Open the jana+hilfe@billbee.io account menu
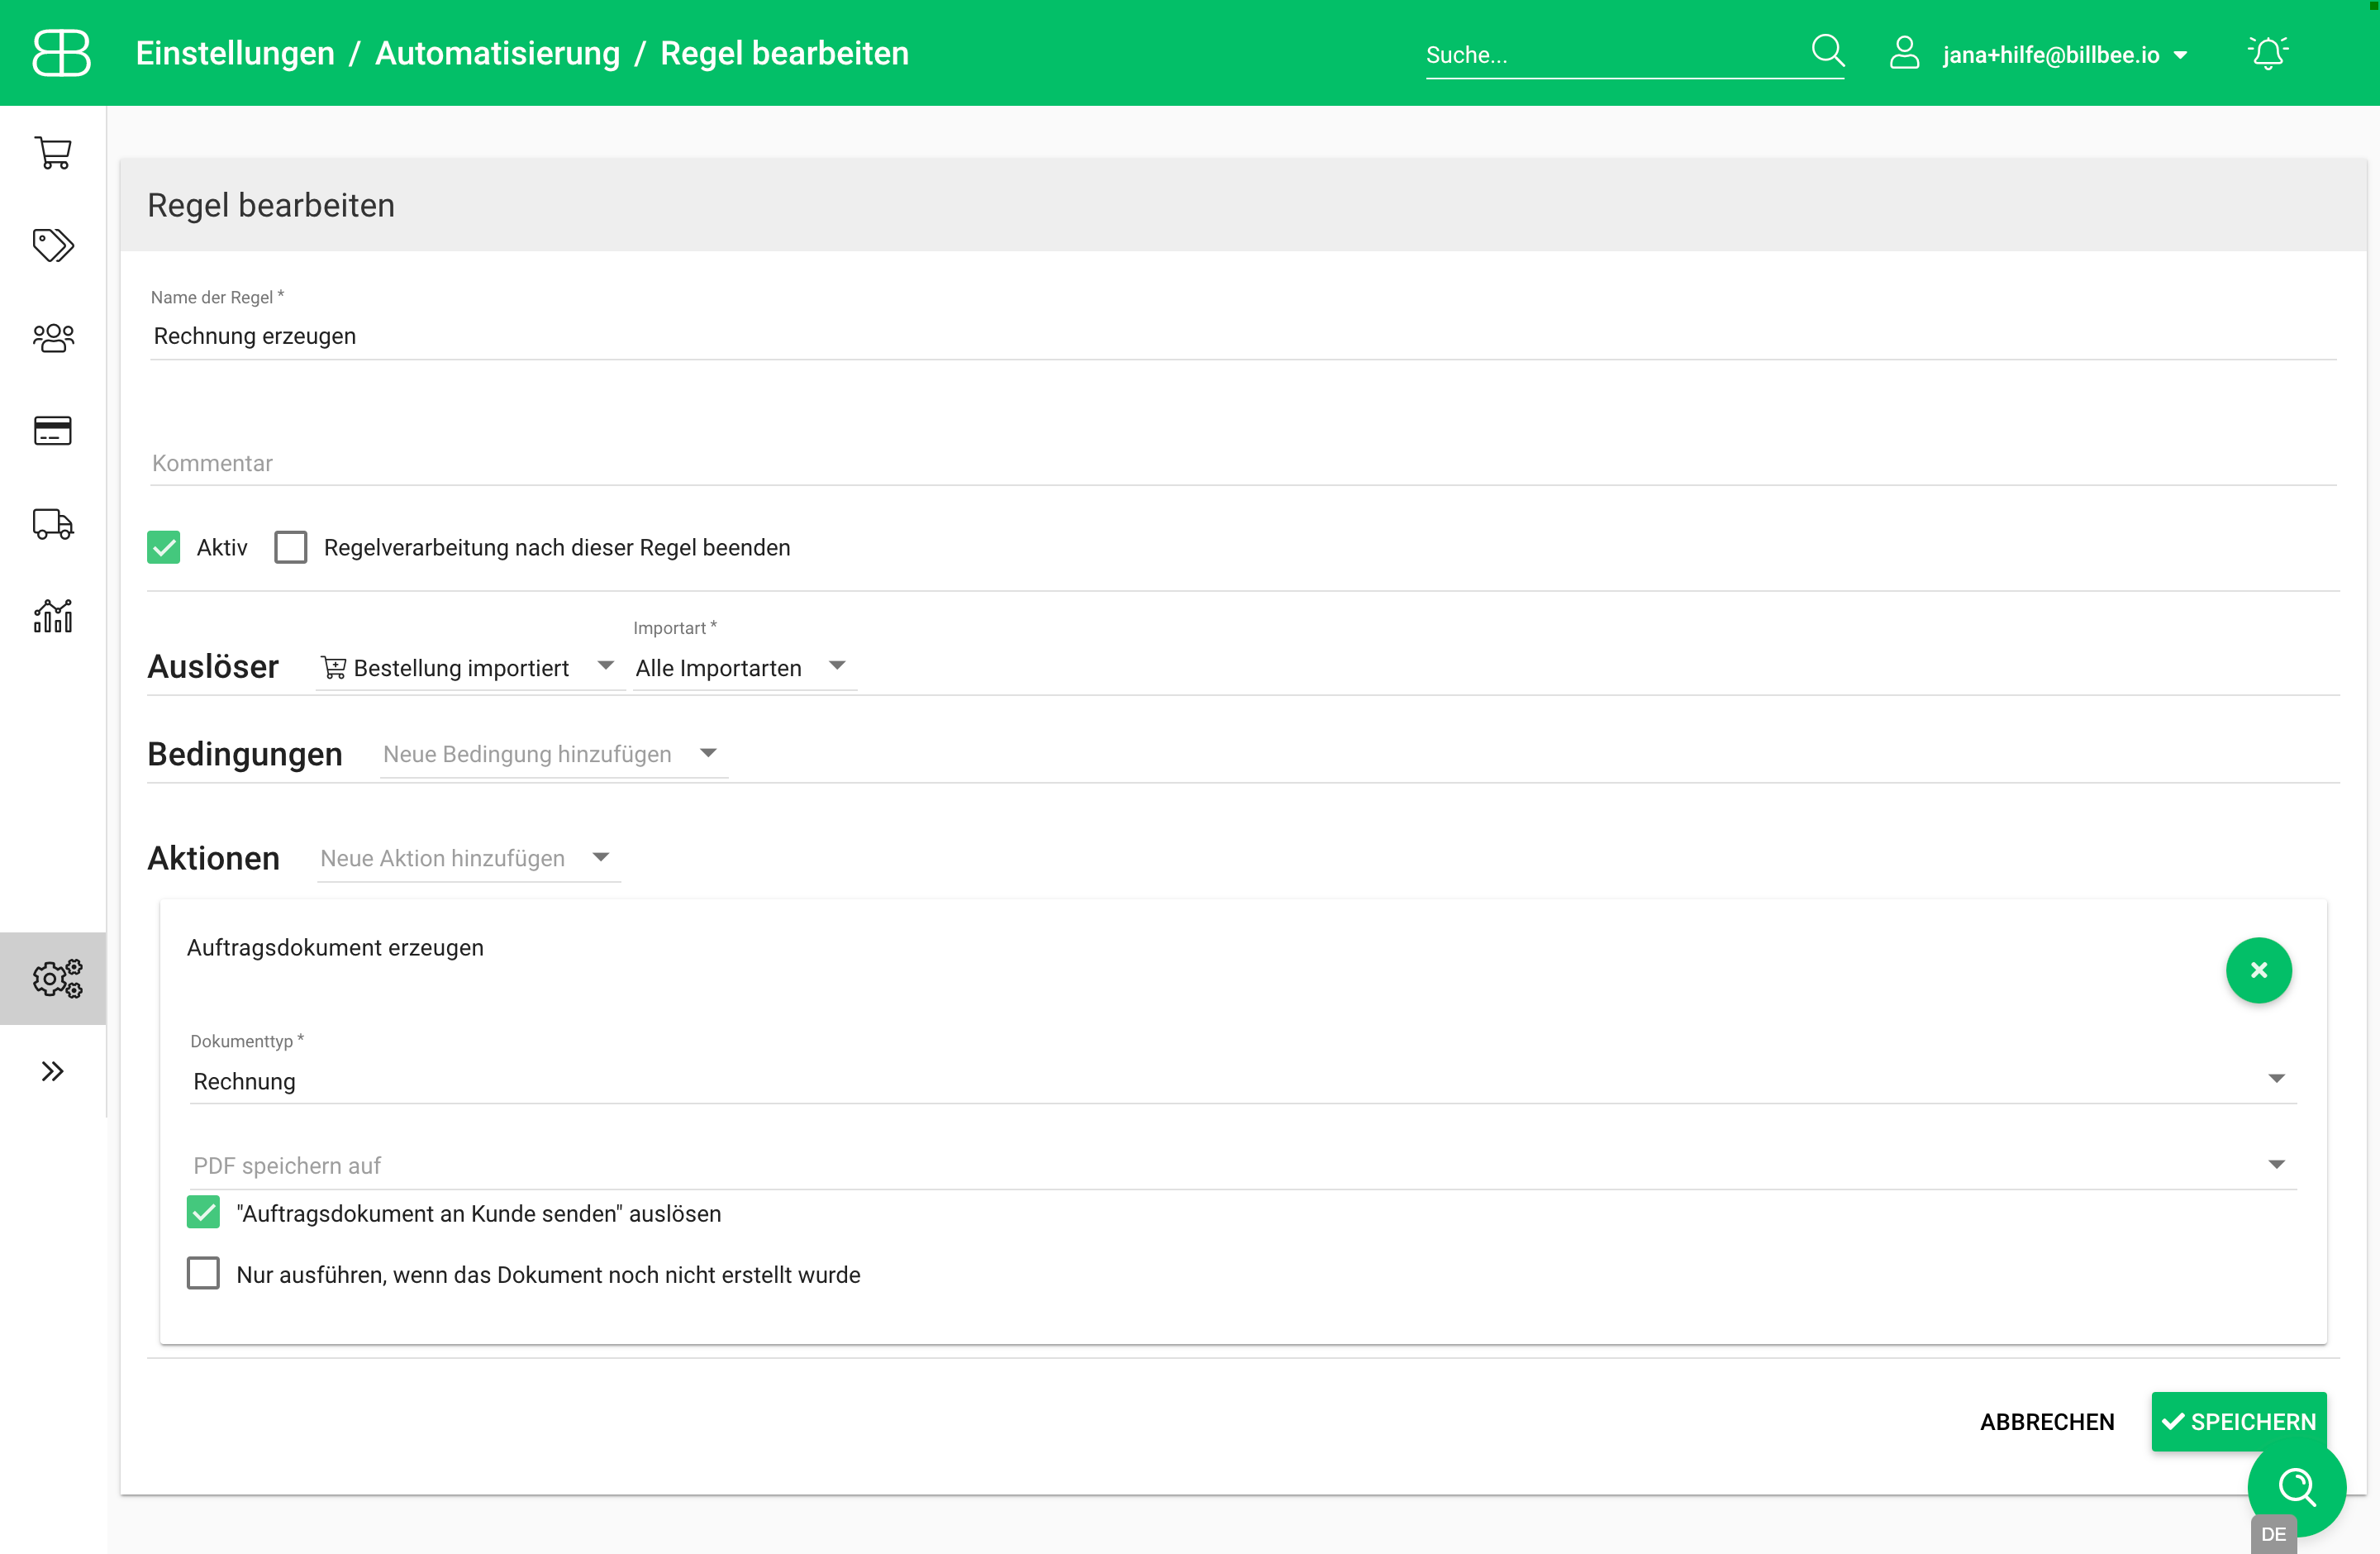The width and height of the screenshot is (2380, 1554). point(2064,55)
